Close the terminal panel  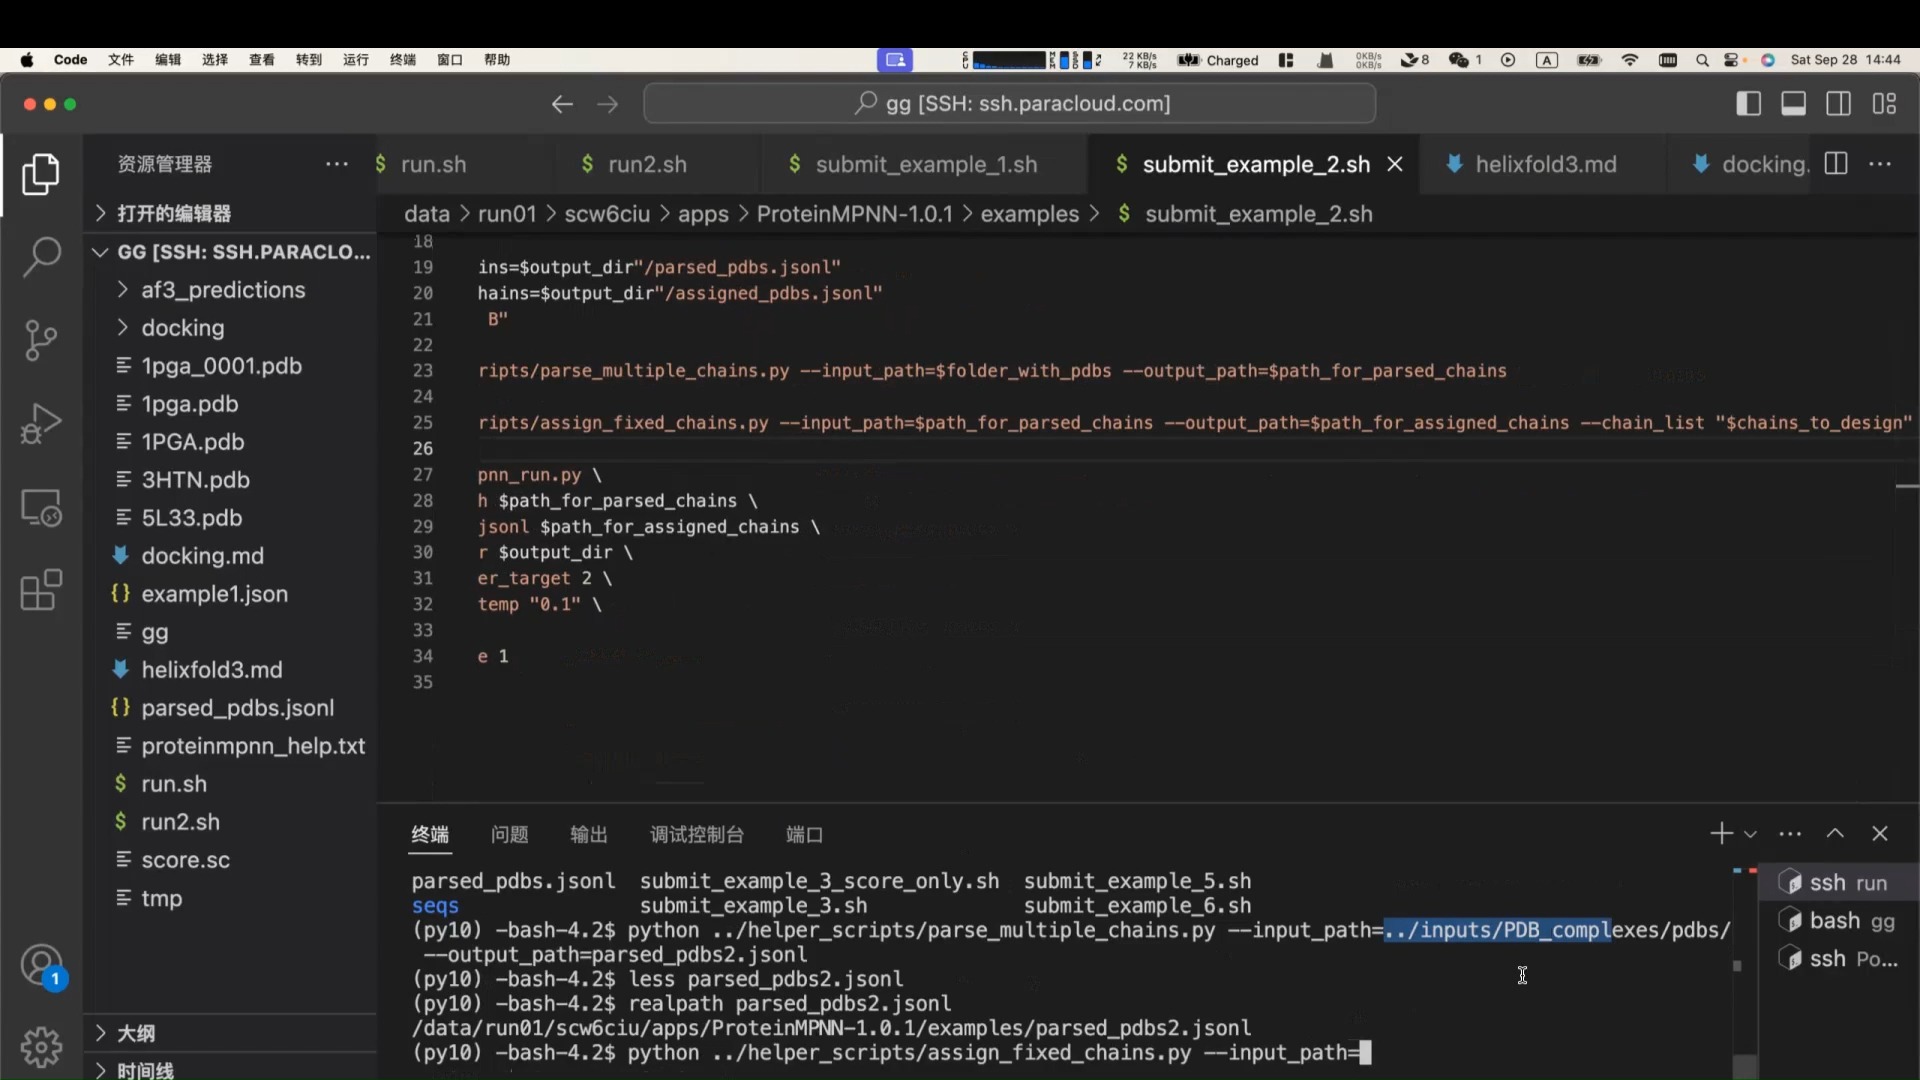(x=1880, y=834)
